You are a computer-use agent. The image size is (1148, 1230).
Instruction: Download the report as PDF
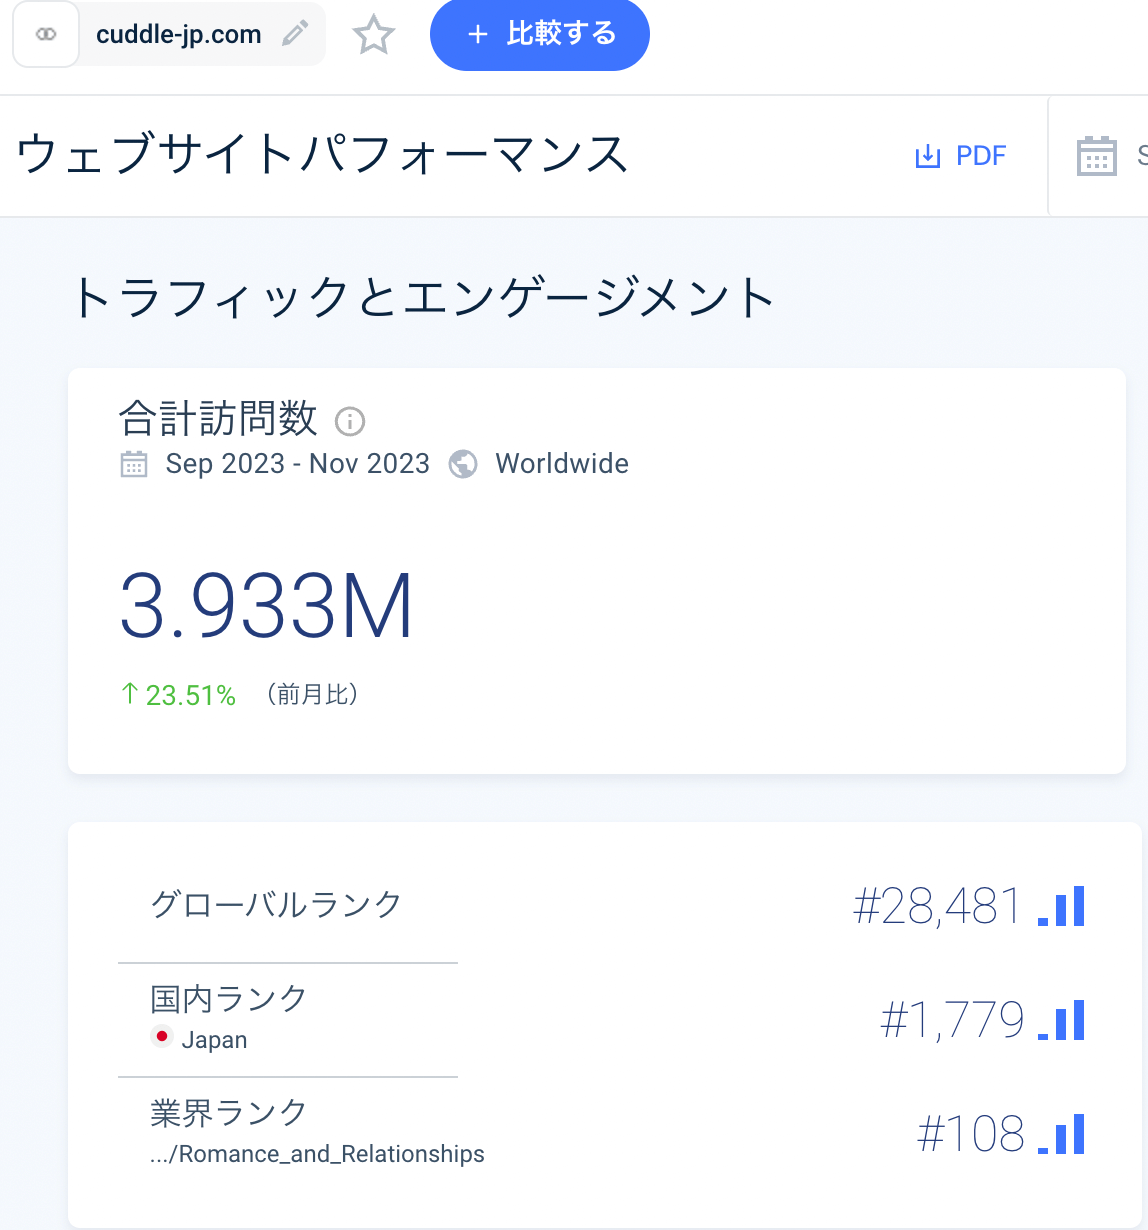pos(960,156)
